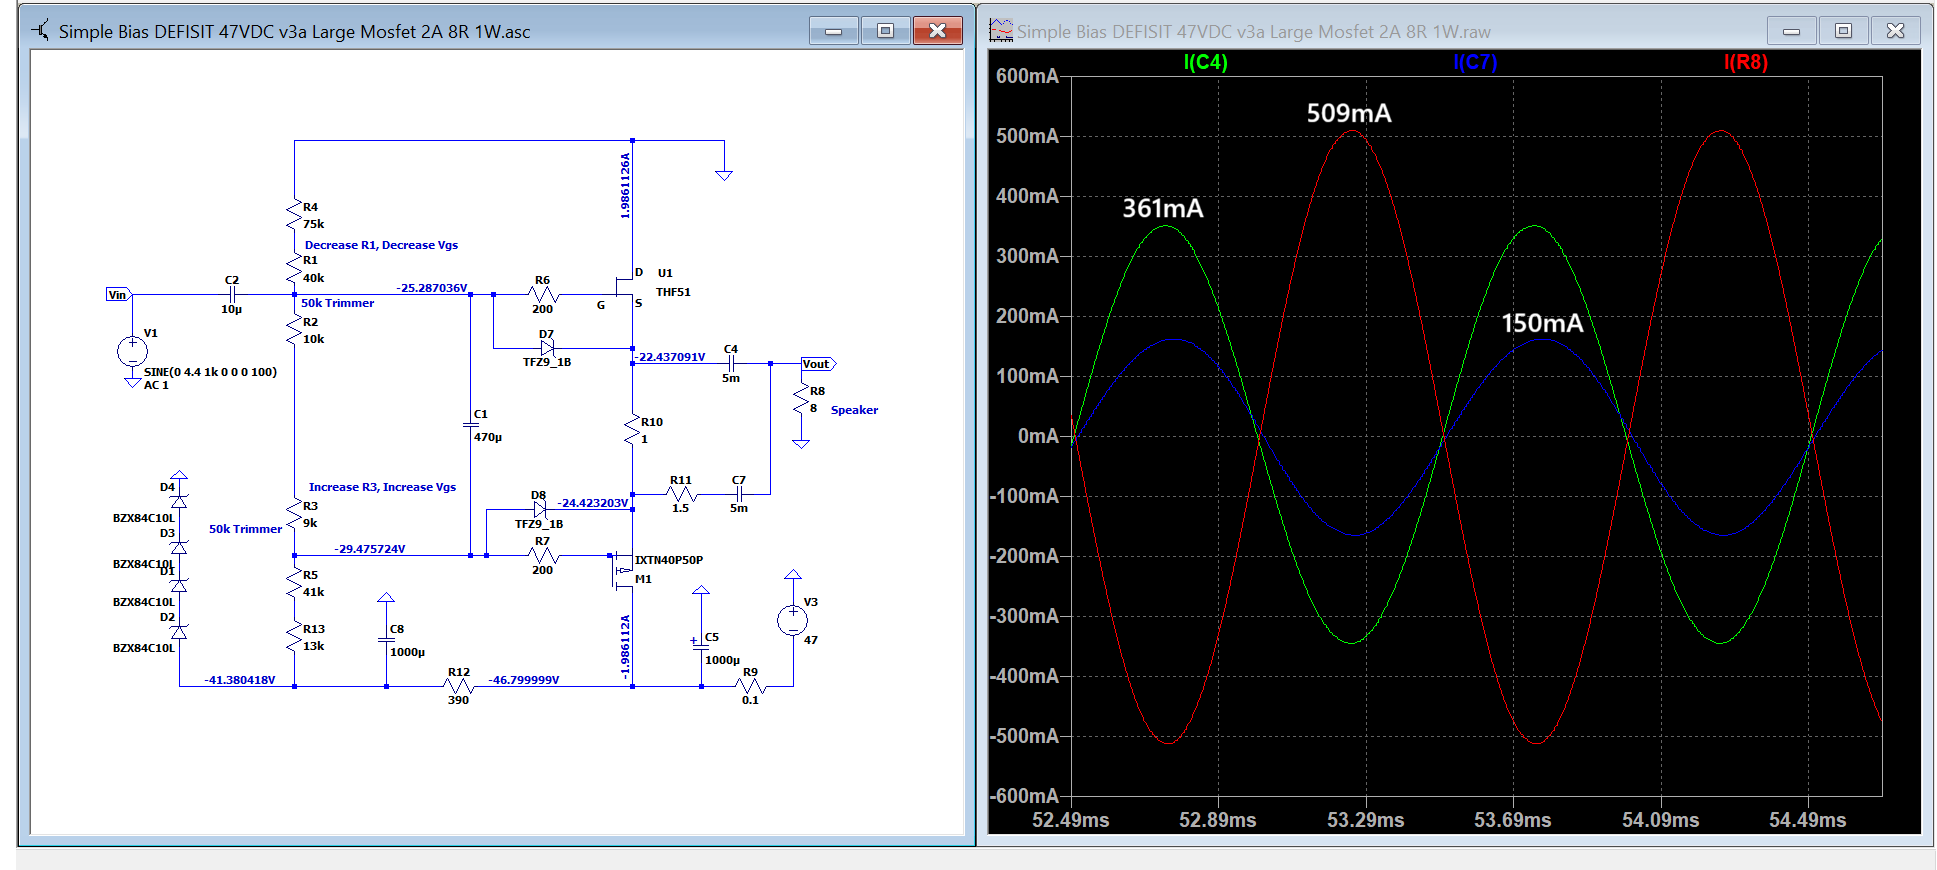
Task: Select resistor R4 75k symbol
Action: click(294, 215)
